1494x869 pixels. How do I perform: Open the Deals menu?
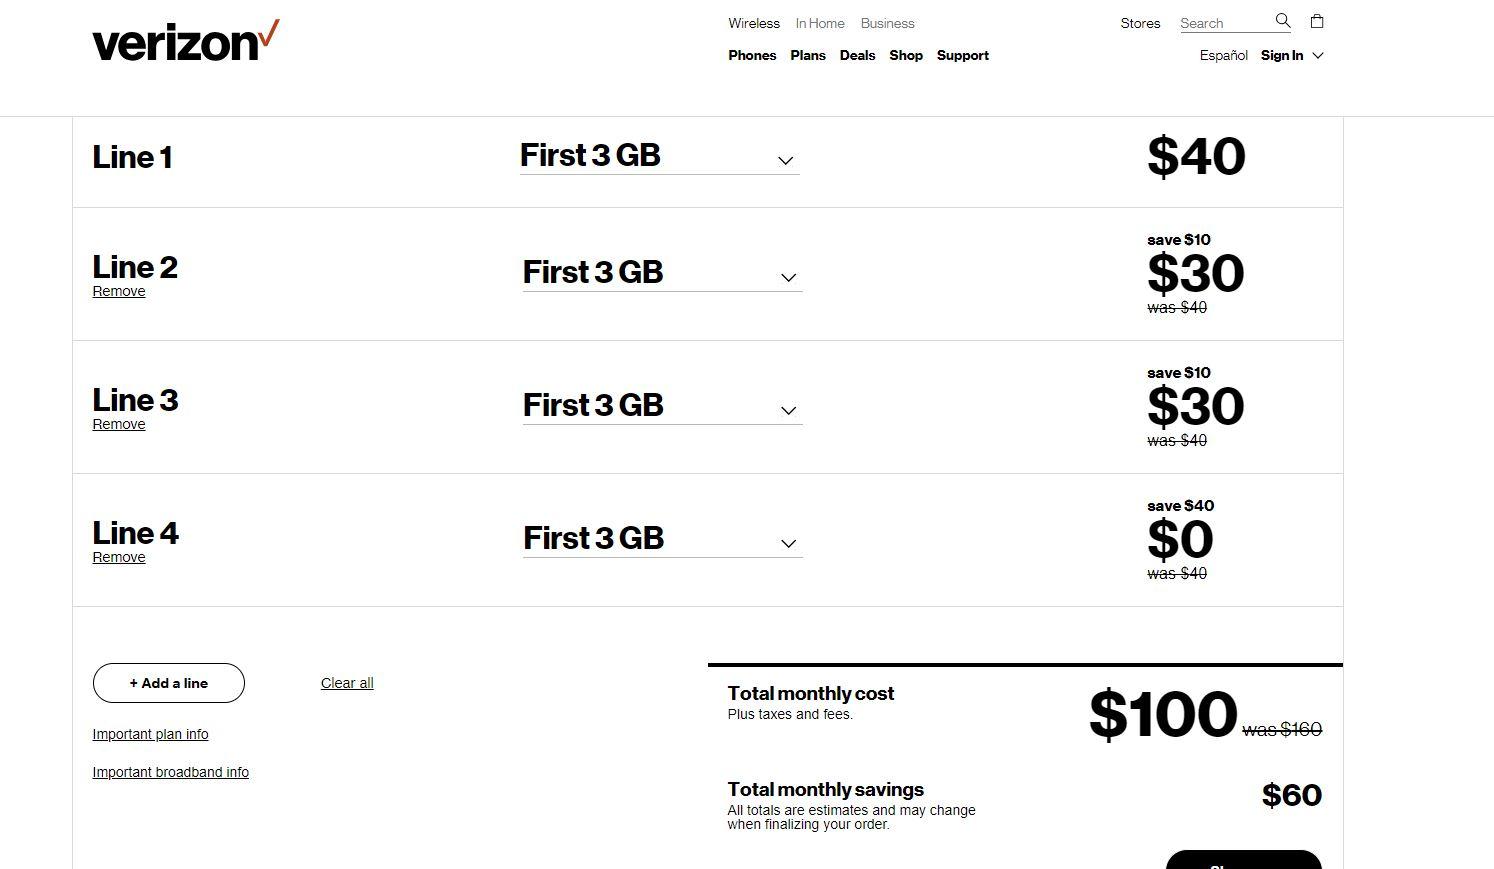point(857,56)
